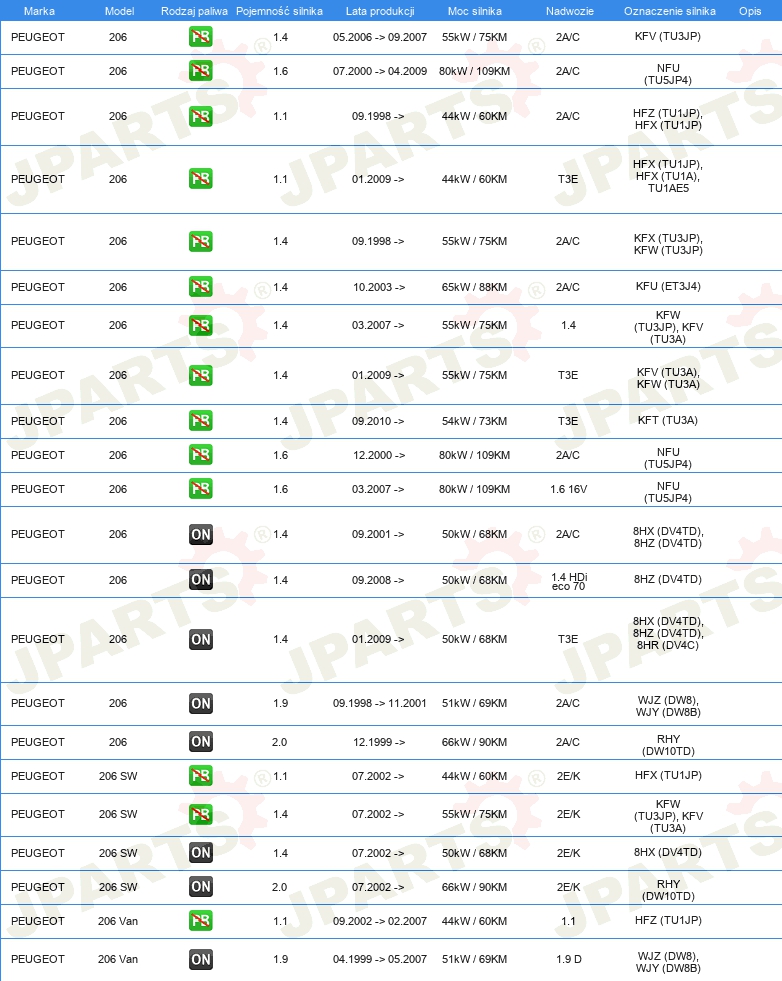Click petrol icon for the KFU (ET3J4) row

click(x=201, y=287)
